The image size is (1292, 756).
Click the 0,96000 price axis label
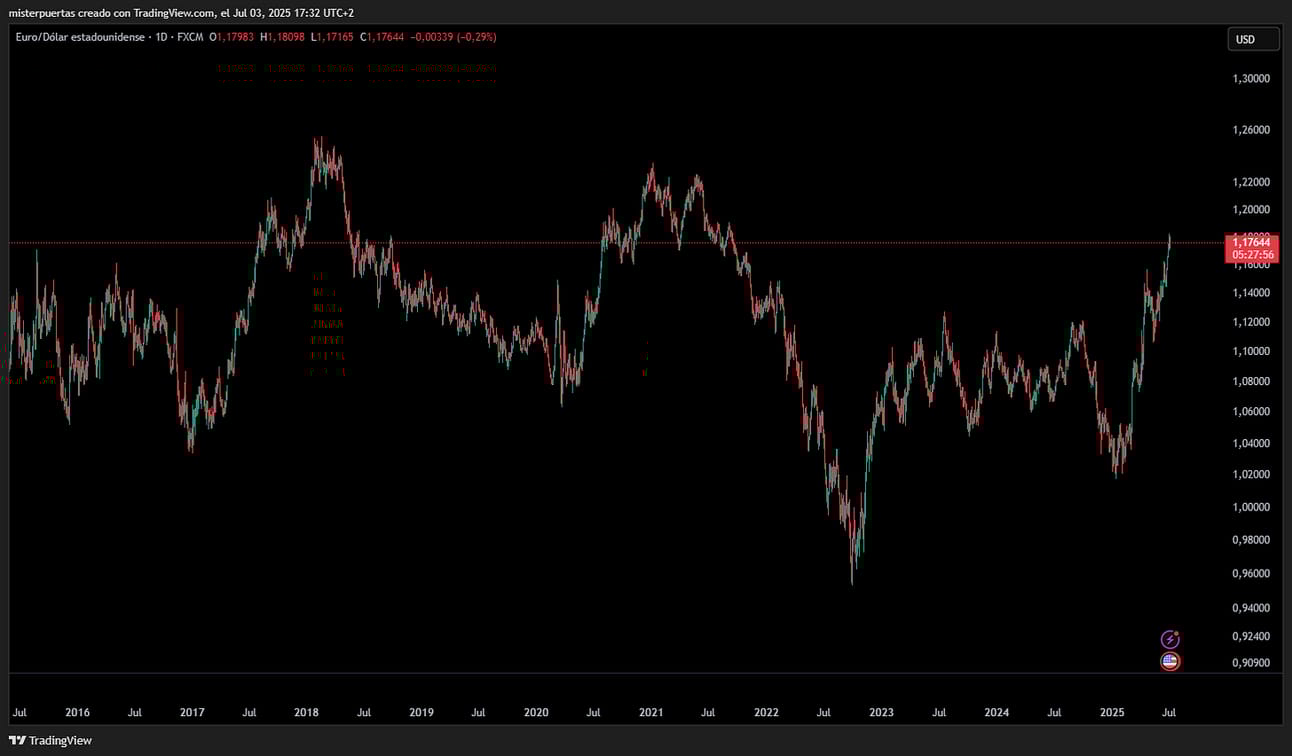[1250, 574]
